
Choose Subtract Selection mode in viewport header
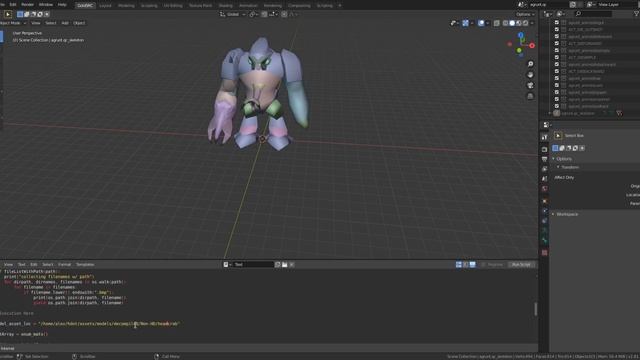pyautogui.click(x=33, y=14)
